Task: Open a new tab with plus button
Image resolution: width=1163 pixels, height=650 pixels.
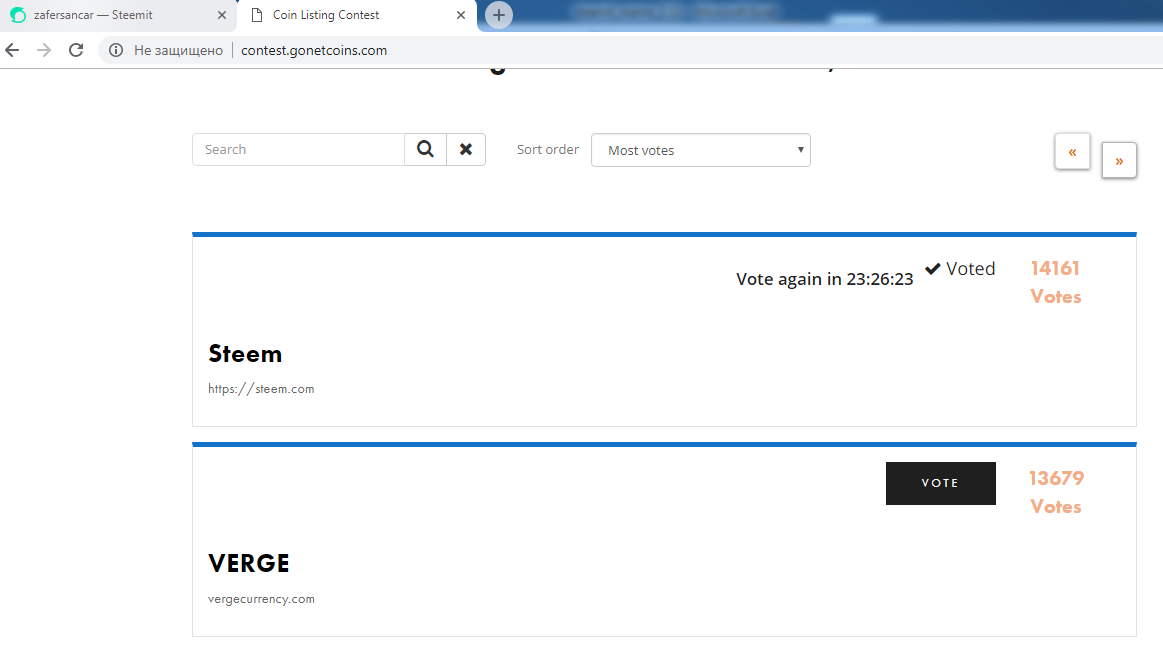Action: click(x=498, y=15)
